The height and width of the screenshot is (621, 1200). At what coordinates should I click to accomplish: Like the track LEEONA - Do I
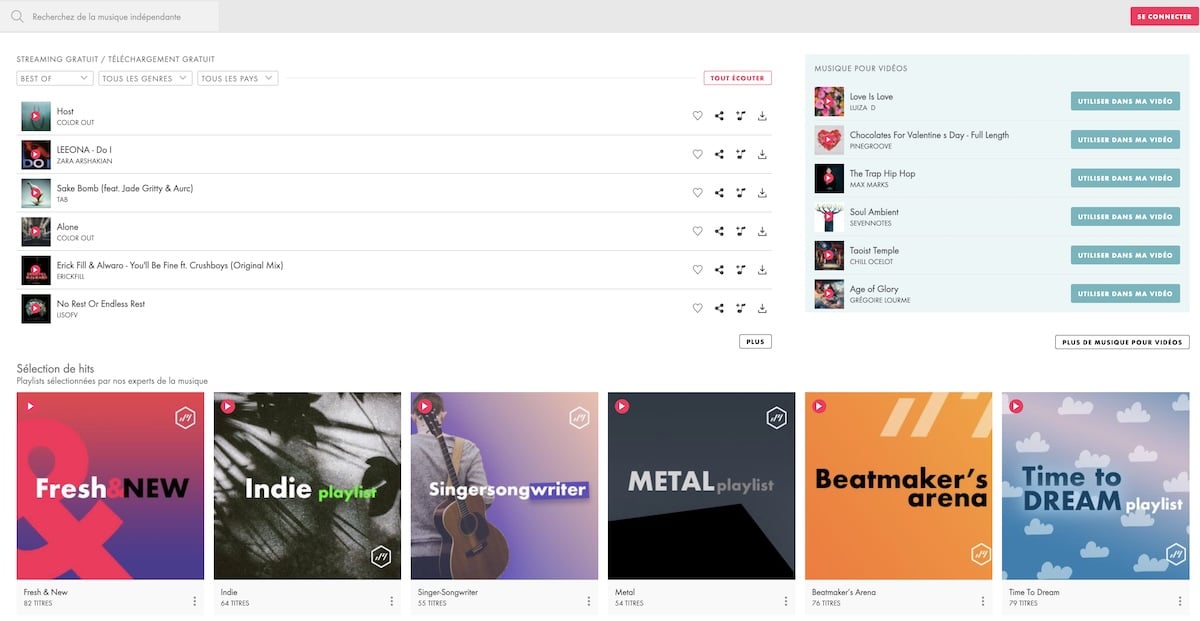click(698, 154)
